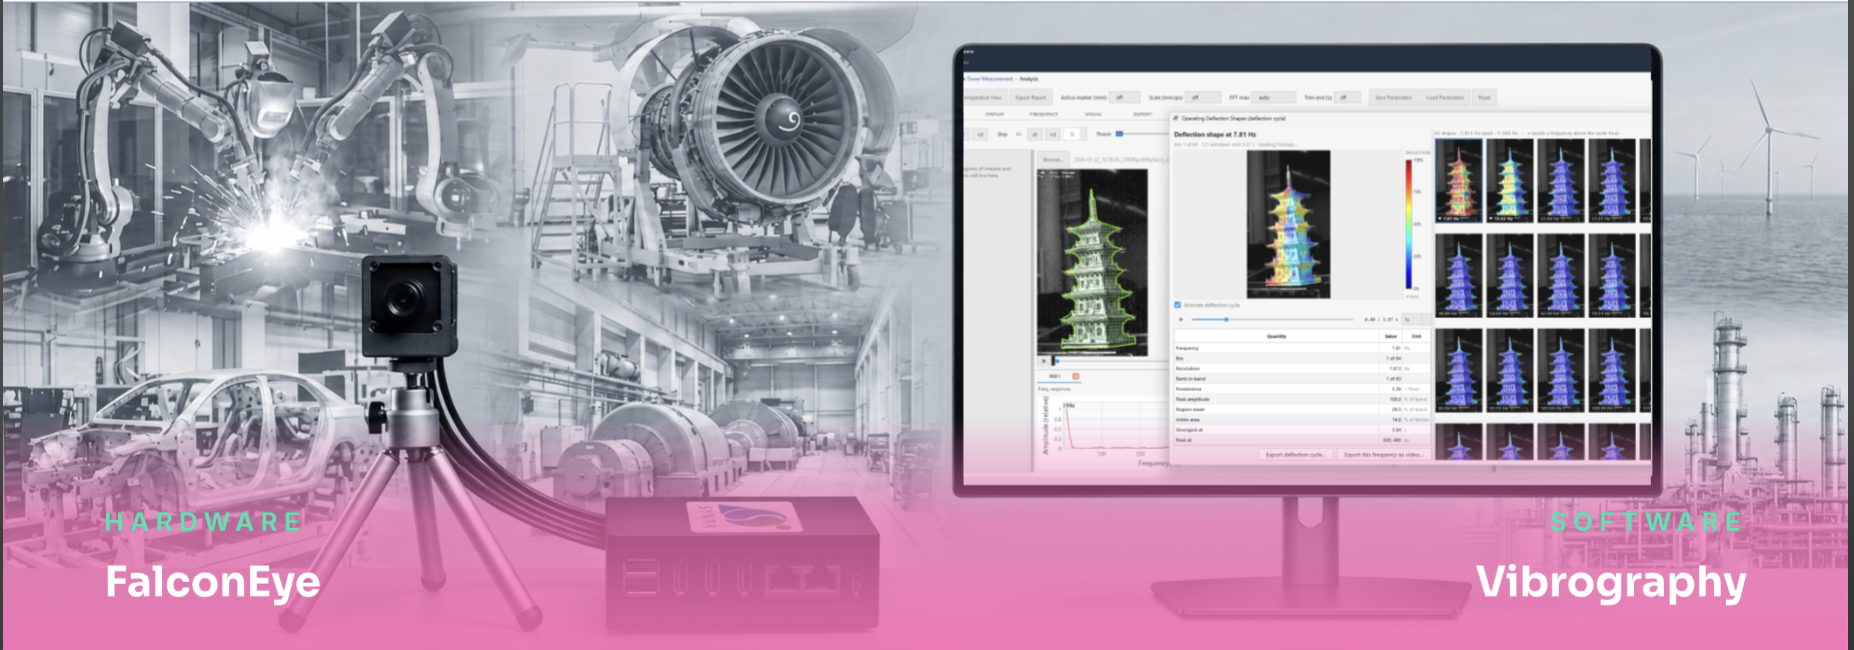Click the Save Parameters button

click(x=1394, y=98)
